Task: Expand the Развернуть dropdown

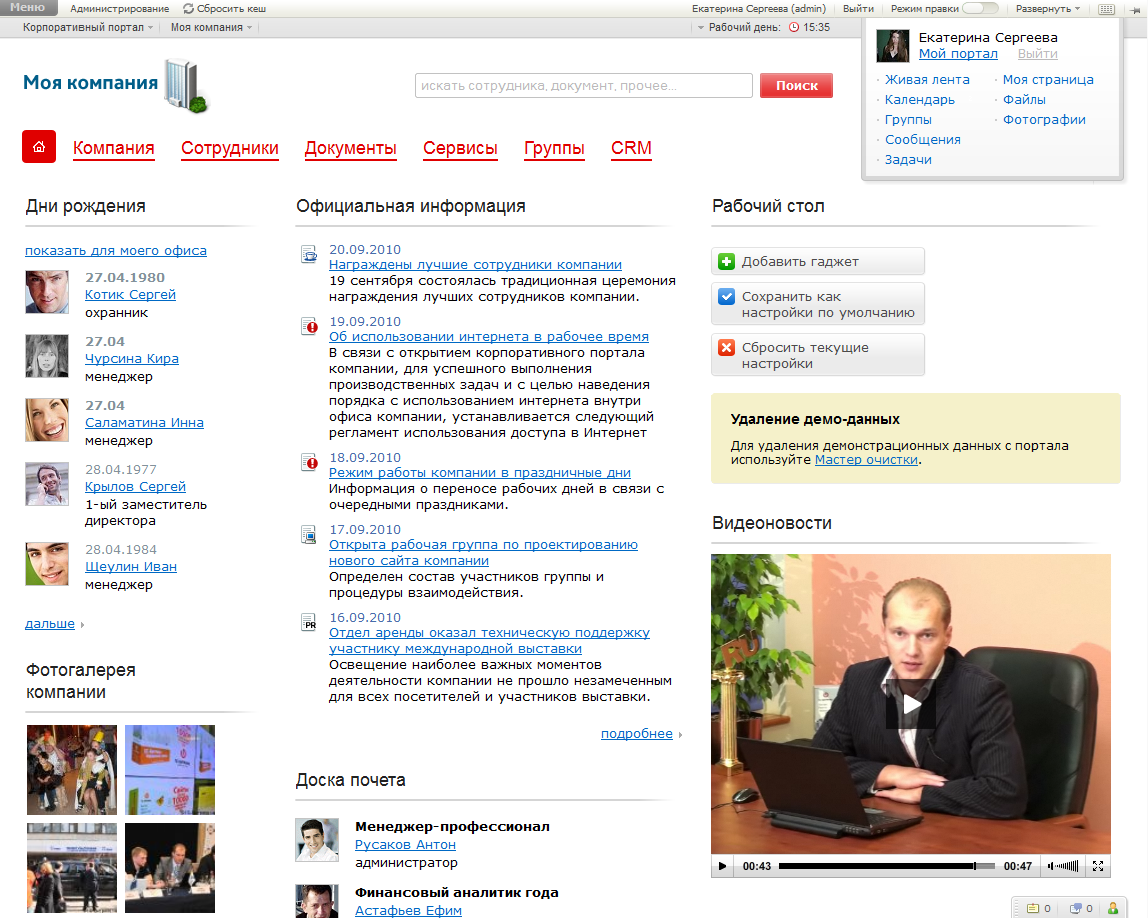Action: coord(1047,8)
